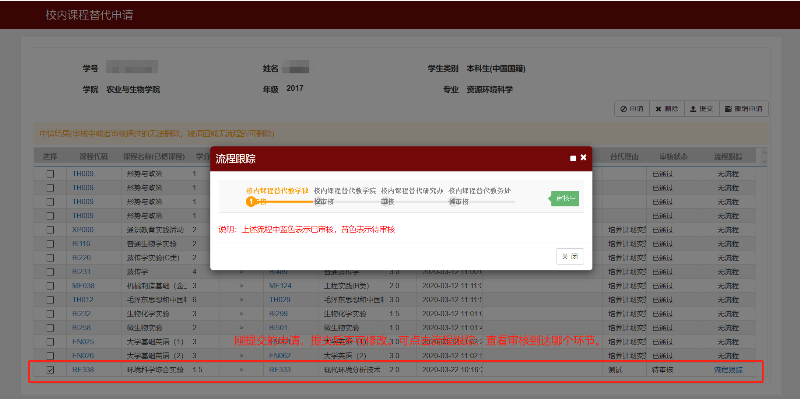Maximize the 流程跟踪 dialog

[573, 158]
